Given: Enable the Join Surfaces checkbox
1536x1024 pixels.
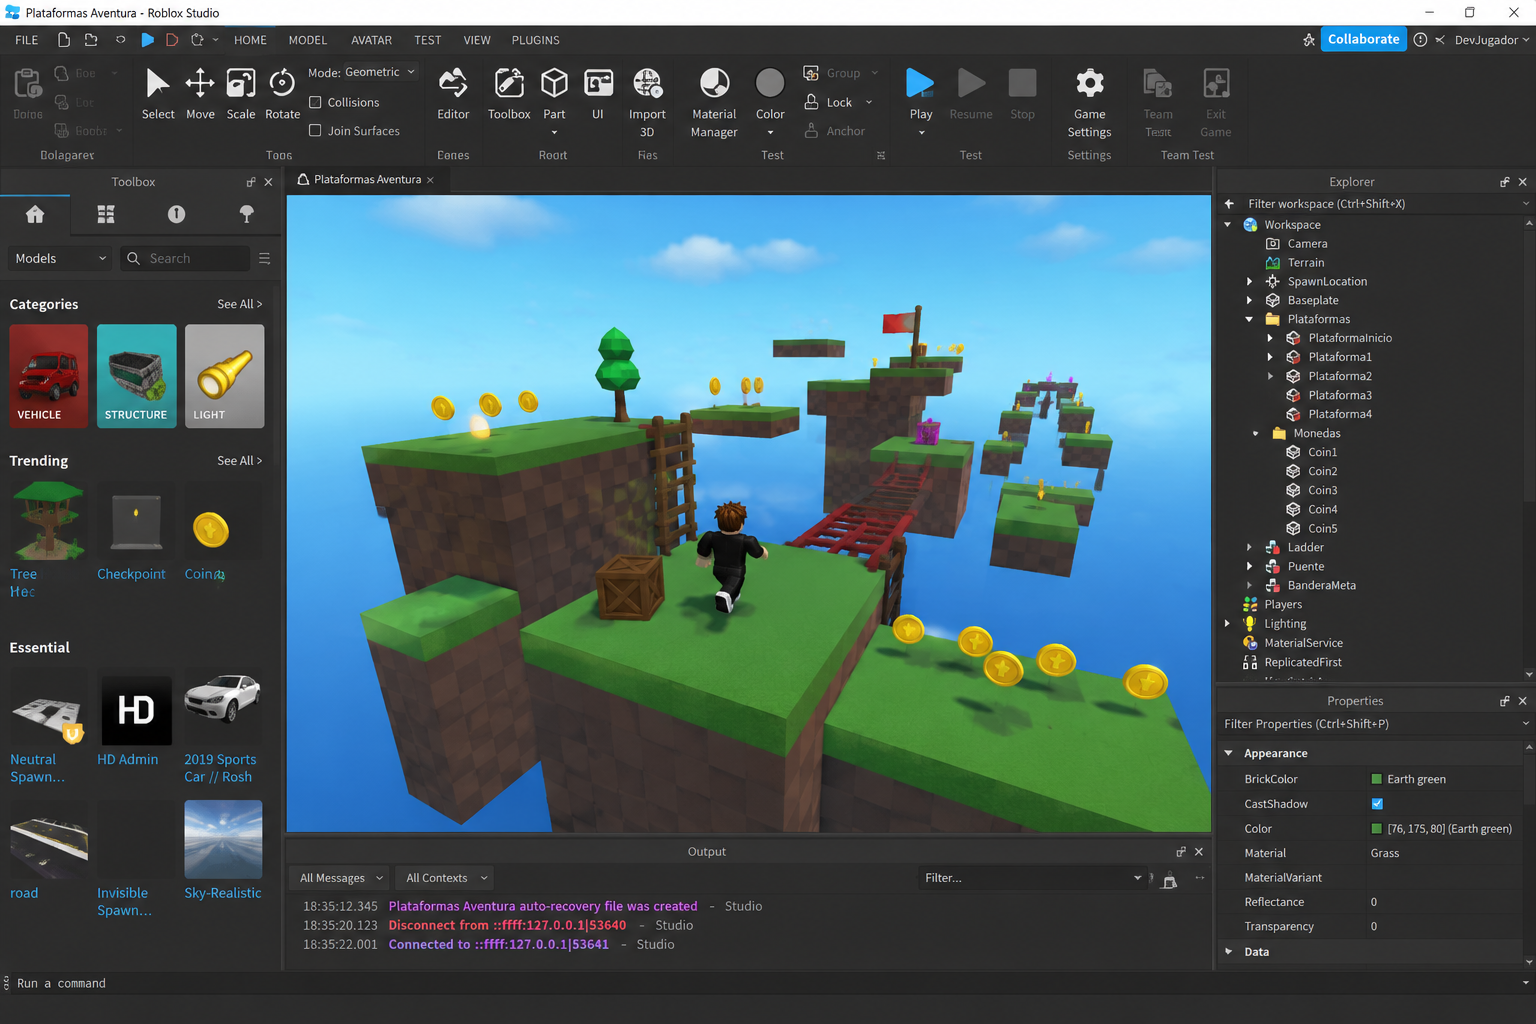Looking at the screenshot, I should [315, 130].
